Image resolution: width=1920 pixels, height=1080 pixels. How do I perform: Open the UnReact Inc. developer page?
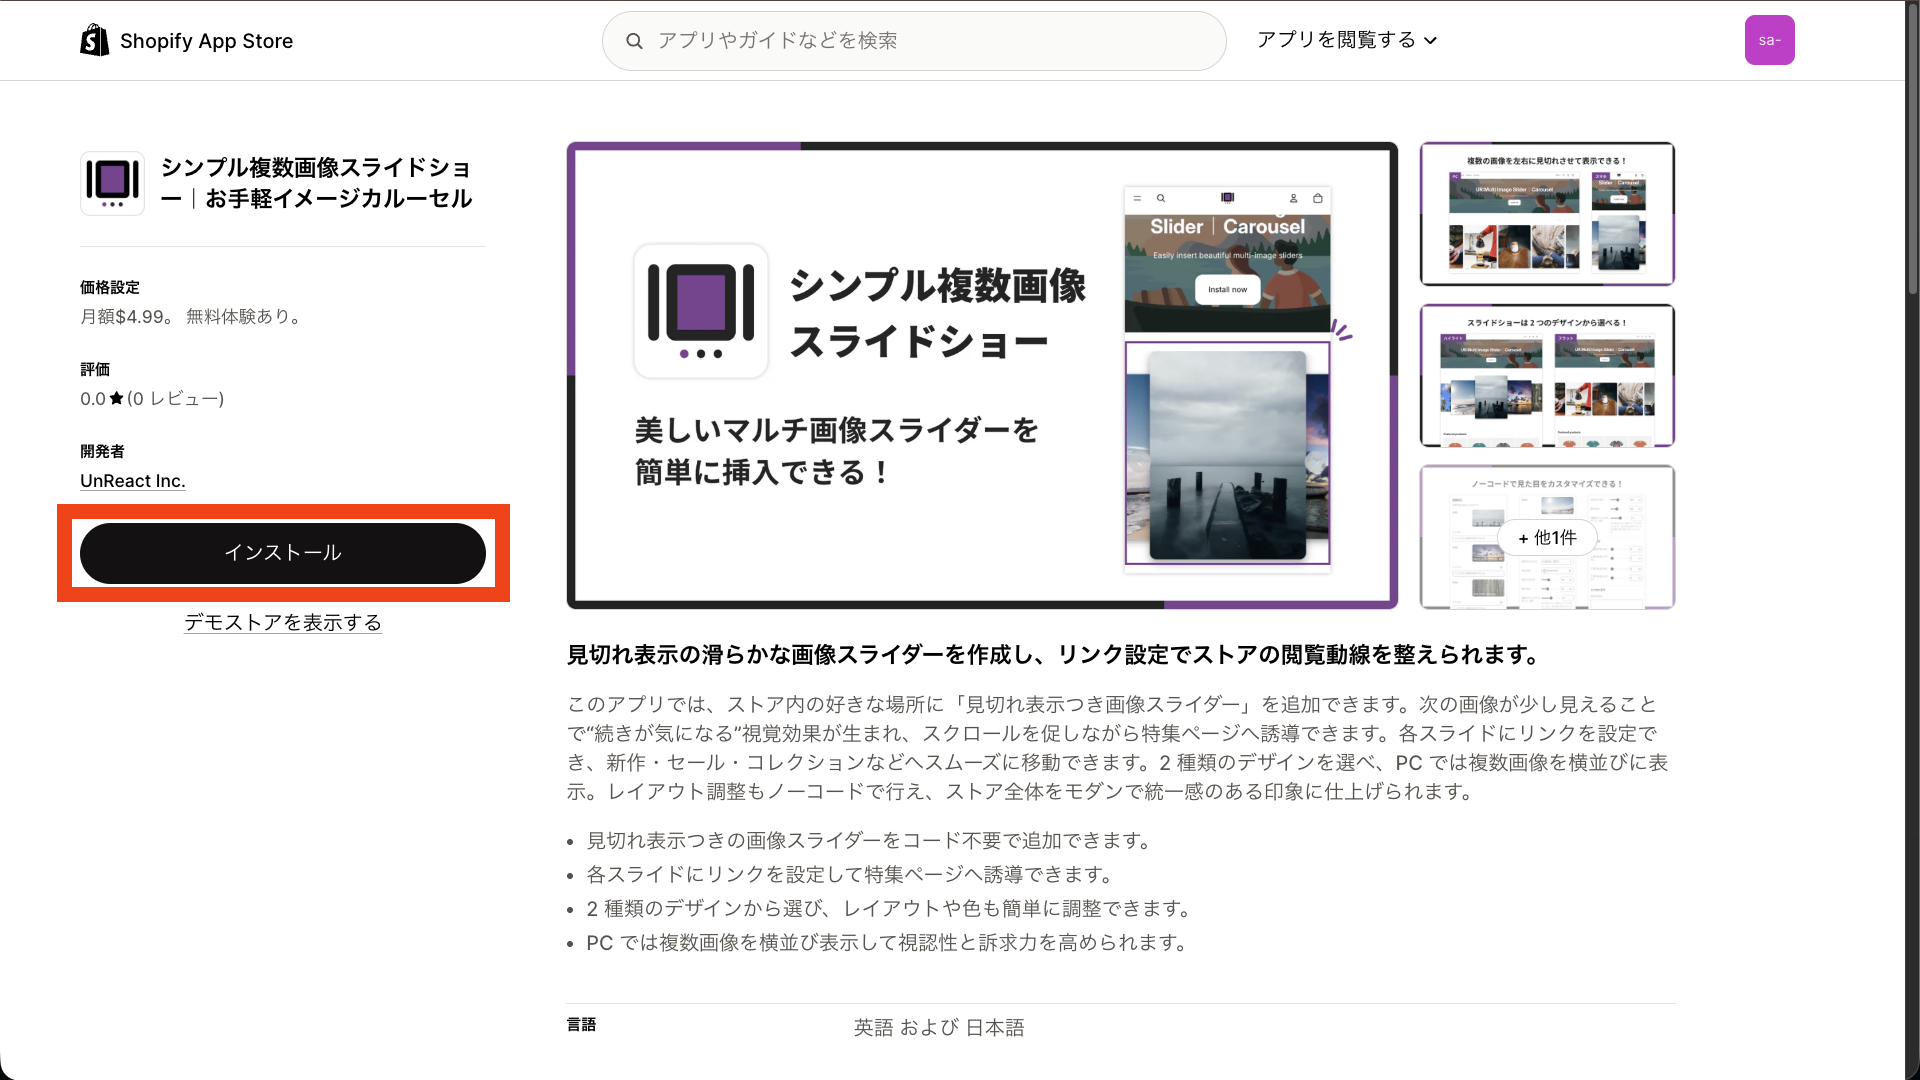132,481
